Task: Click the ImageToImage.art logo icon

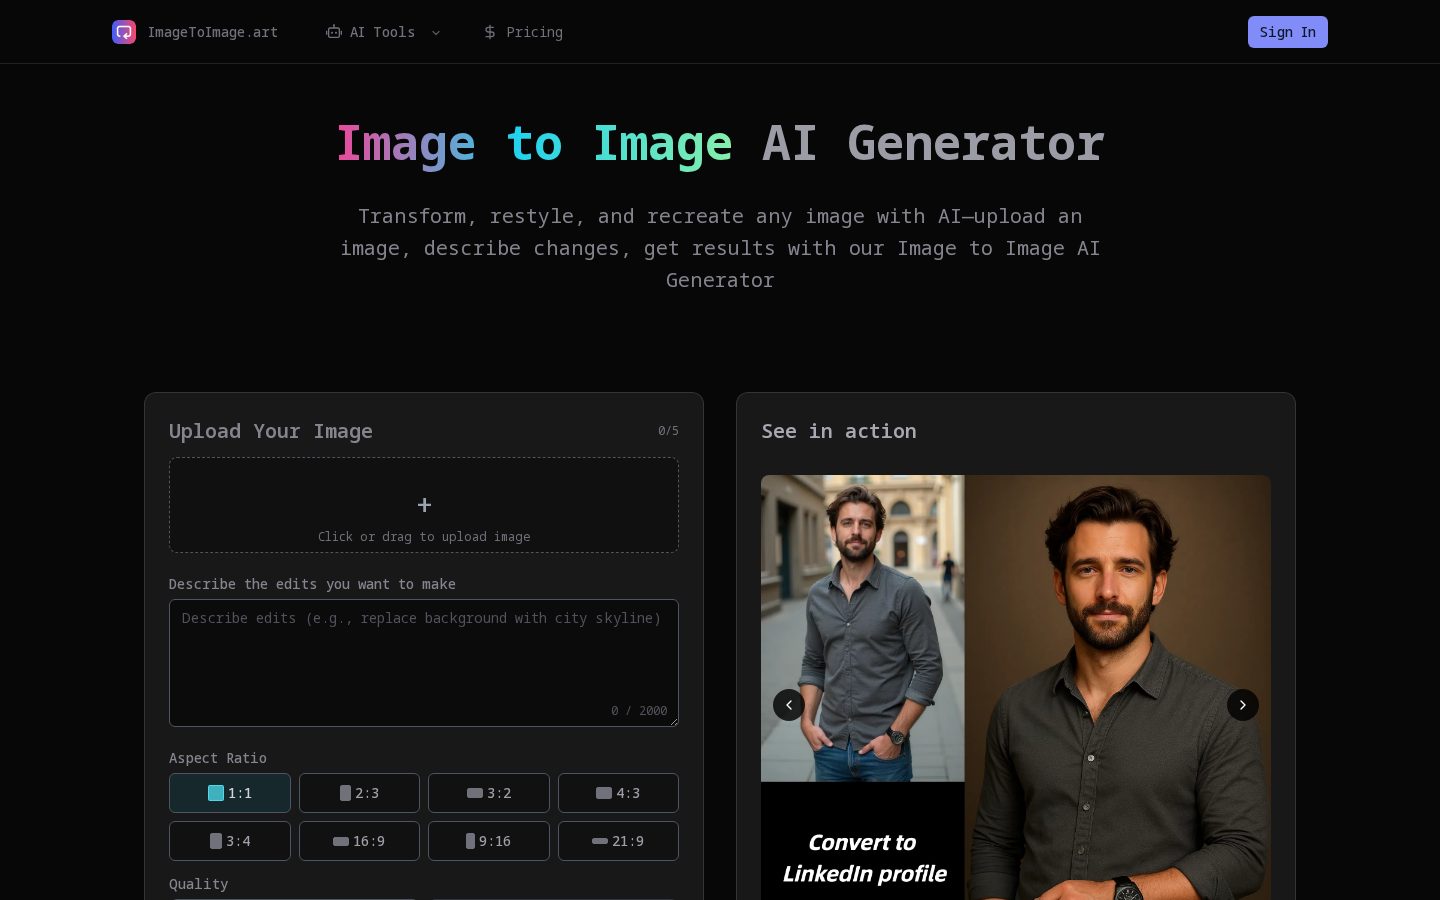Action: point(124,32)
